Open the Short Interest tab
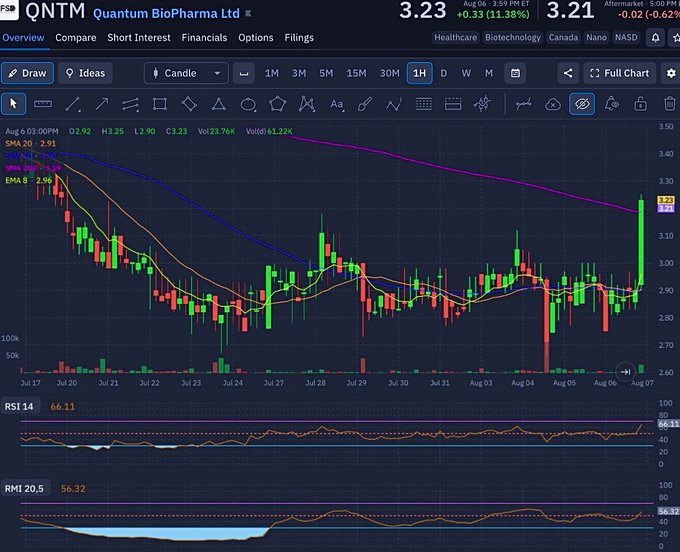Viewport: 680px width, 552px height. click(x=139, y=38)
